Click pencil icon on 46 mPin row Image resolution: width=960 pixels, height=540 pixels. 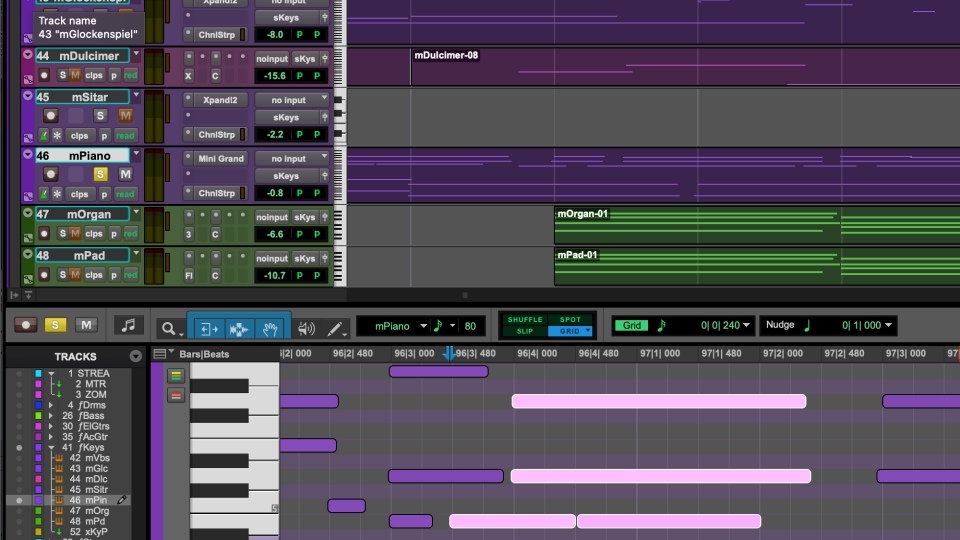(x=122, y=500)
